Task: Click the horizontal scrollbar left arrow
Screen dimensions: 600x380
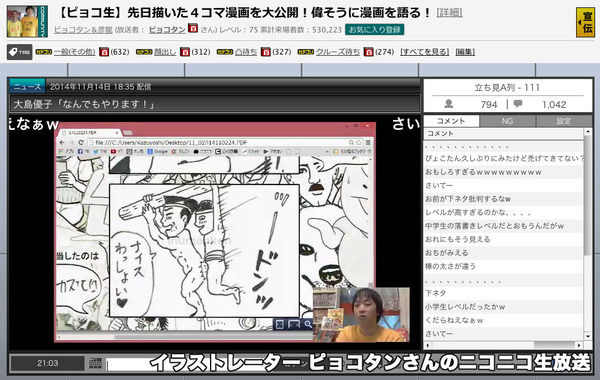Action: coord(427,345)
